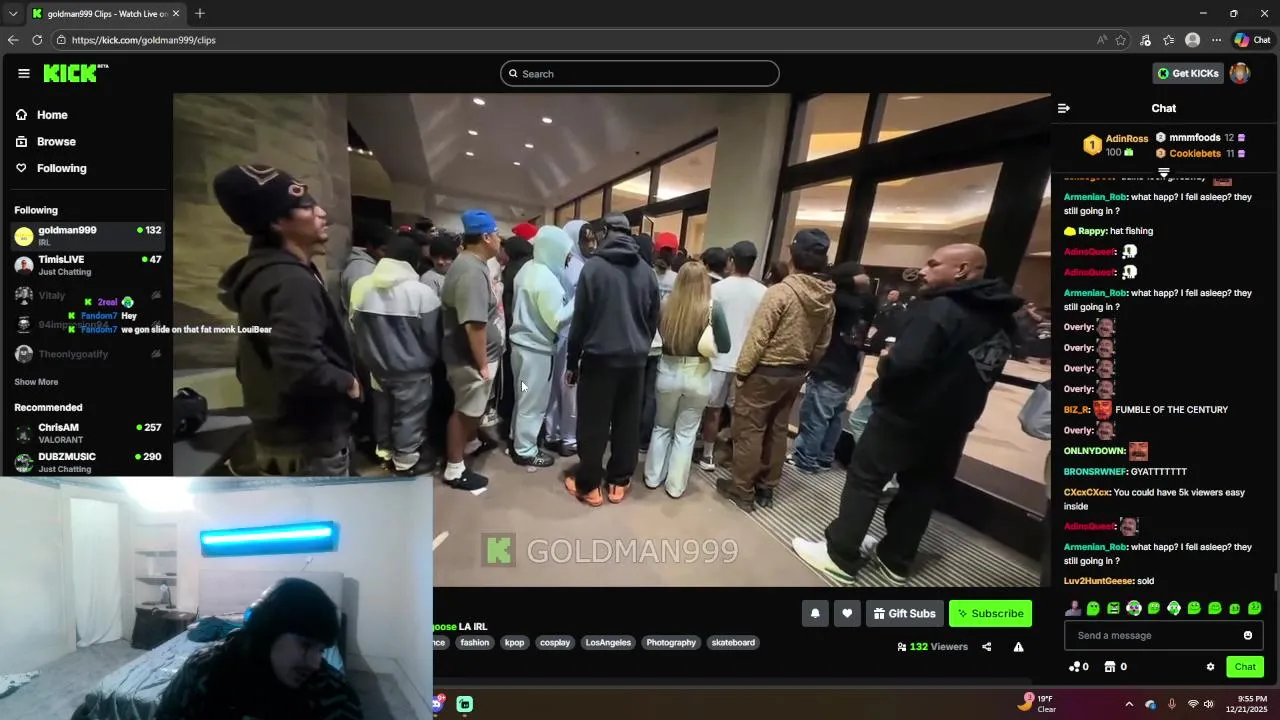Click Get KICKs button
The width and height of the screenshot is (1280, 720).
click(1188, 73)
